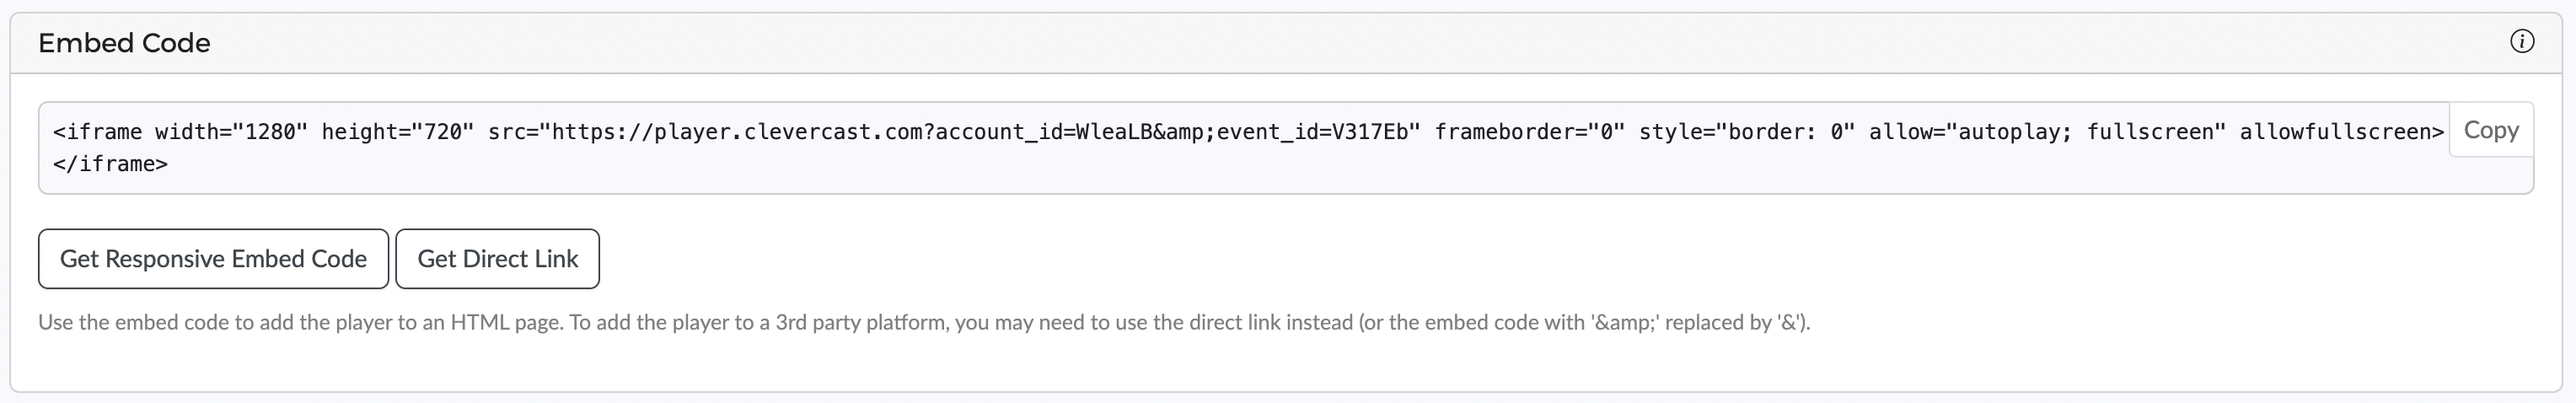Click Get Responsive Embed Code
The width and height of the screenshot is (2576, 403).
pos(213,259)
